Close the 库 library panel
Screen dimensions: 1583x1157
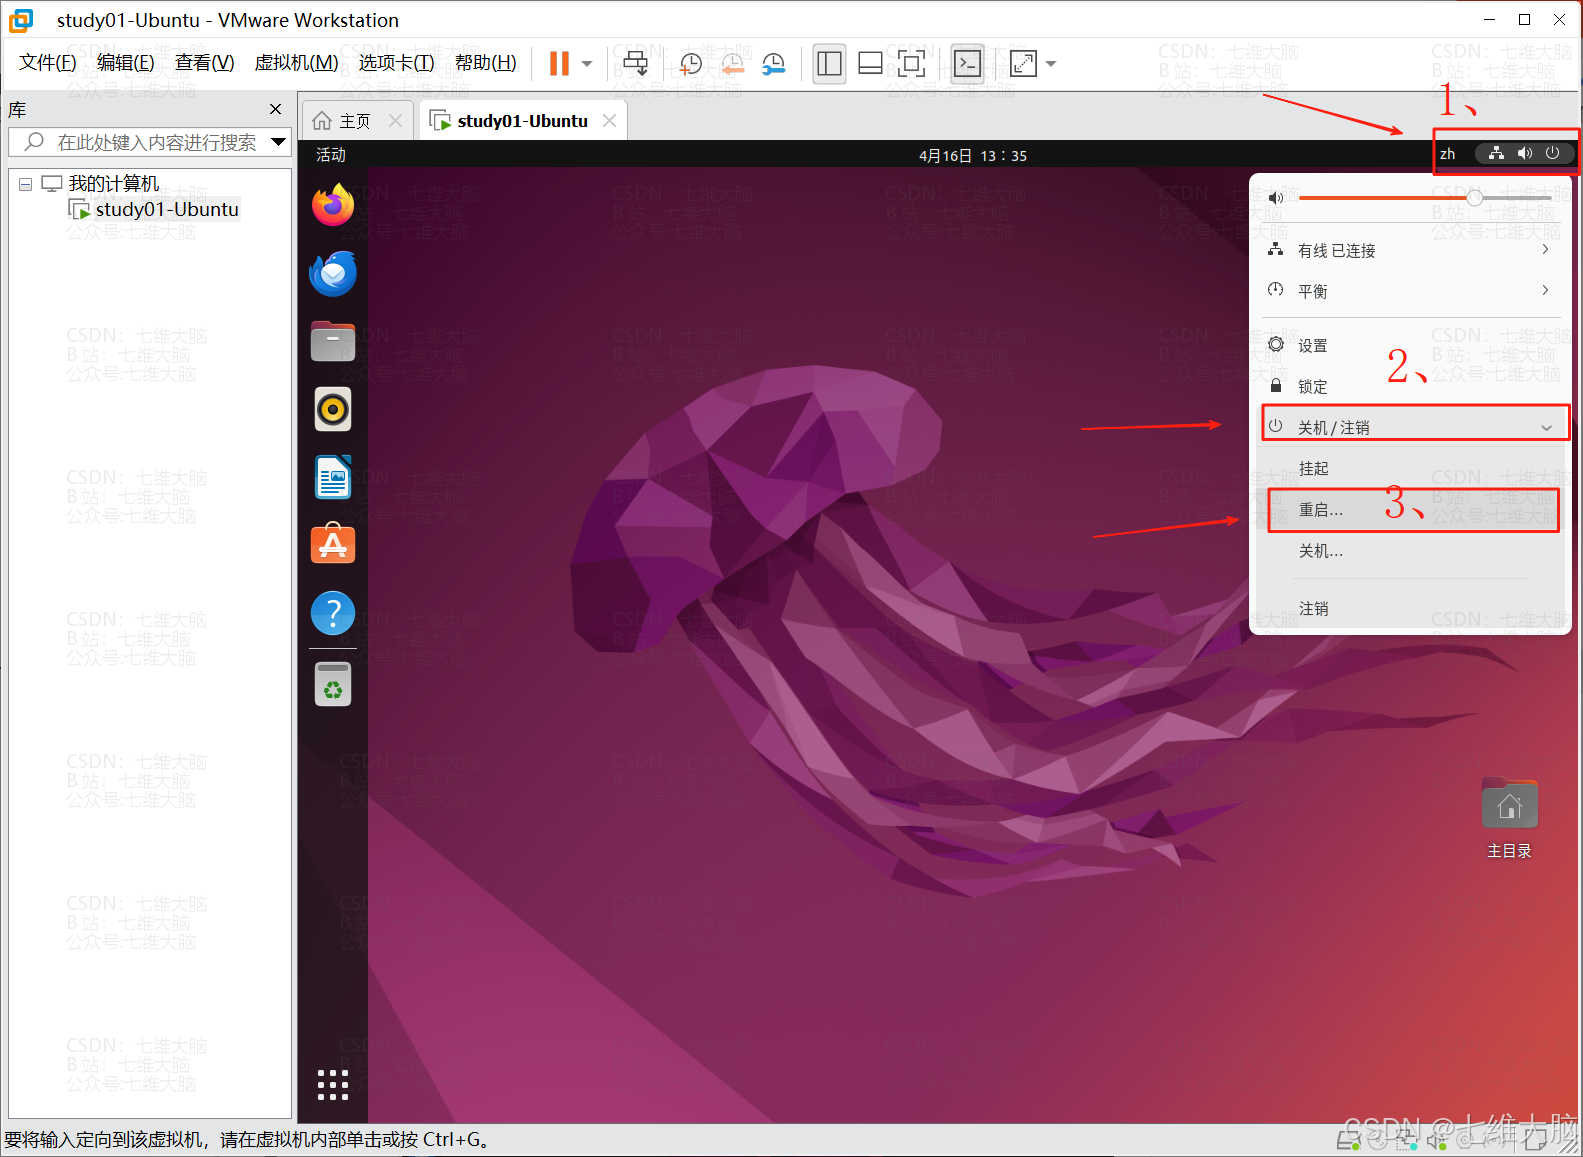click(276, 109)
